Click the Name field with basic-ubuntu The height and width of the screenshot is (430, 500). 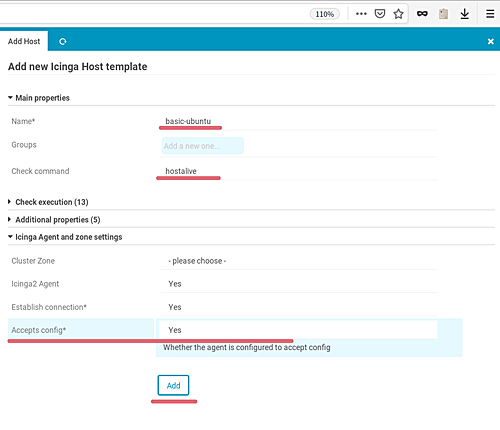pos(298,121)
